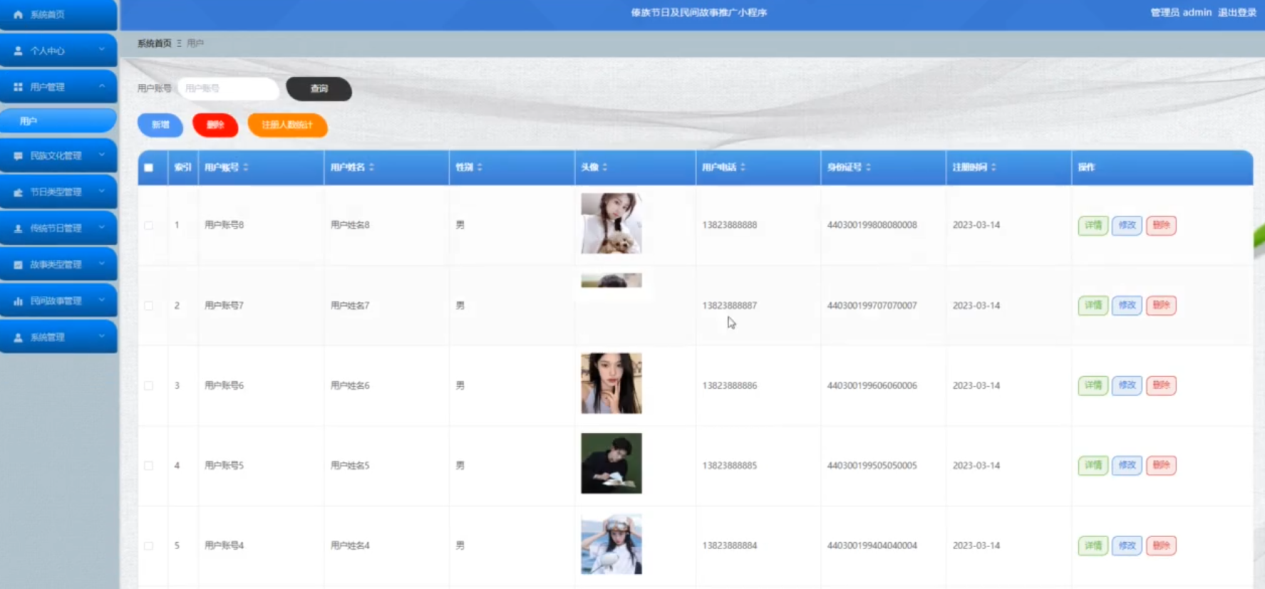Image resolution: width=1265 pixels, height=589 pixels.
Task: Click 详情 for row 用户账号8
Action: click(x=1092, y=225)
